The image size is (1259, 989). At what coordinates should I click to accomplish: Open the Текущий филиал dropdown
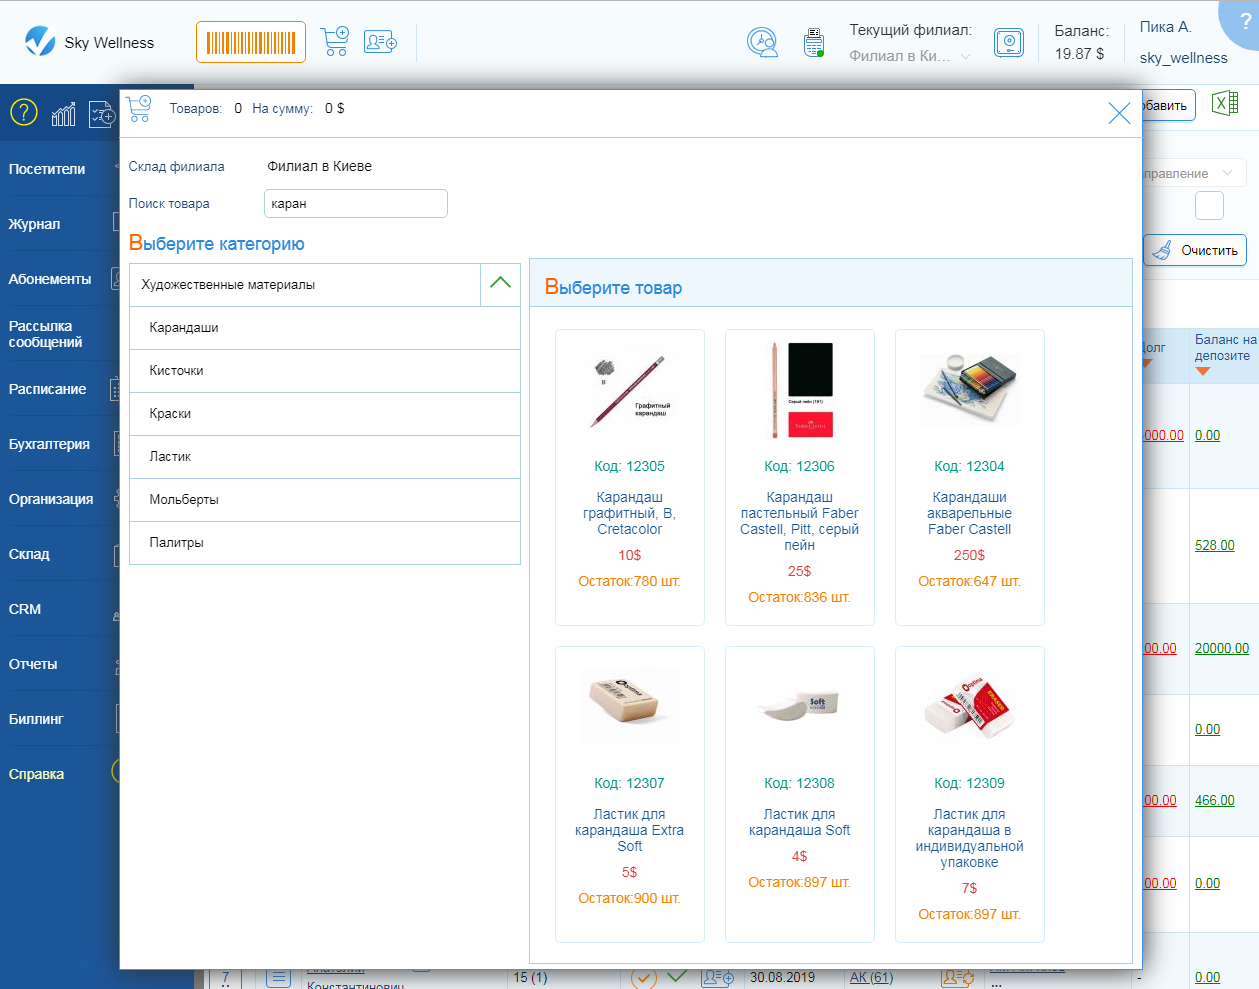click(x=909, y=56)
